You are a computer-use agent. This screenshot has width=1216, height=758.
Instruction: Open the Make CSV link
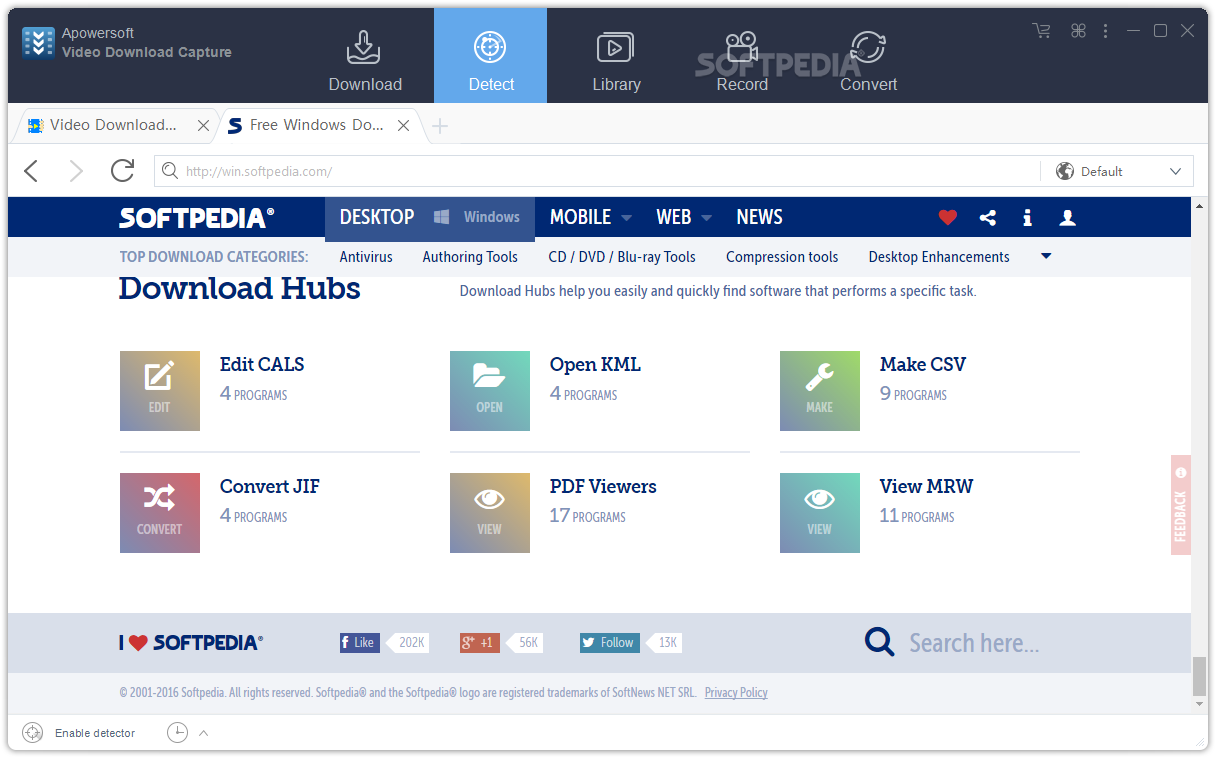point(923,365)
